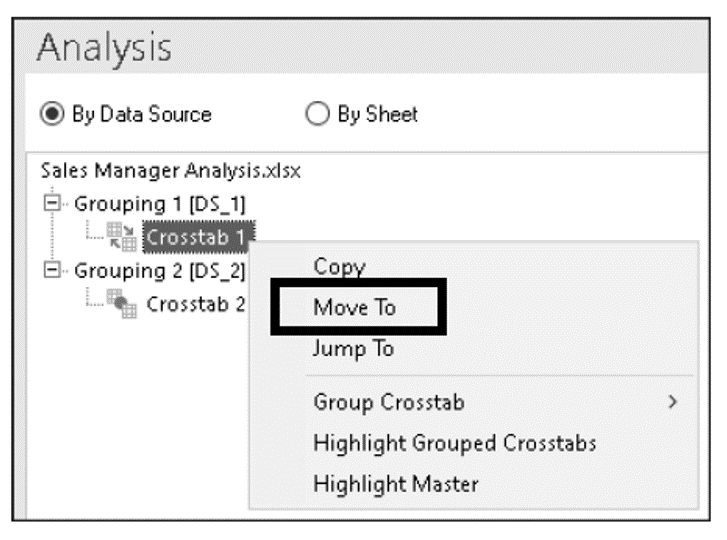The image size is (727, 540).
Task: Click the By Sheet label text
Action: (x=377, y=114)
